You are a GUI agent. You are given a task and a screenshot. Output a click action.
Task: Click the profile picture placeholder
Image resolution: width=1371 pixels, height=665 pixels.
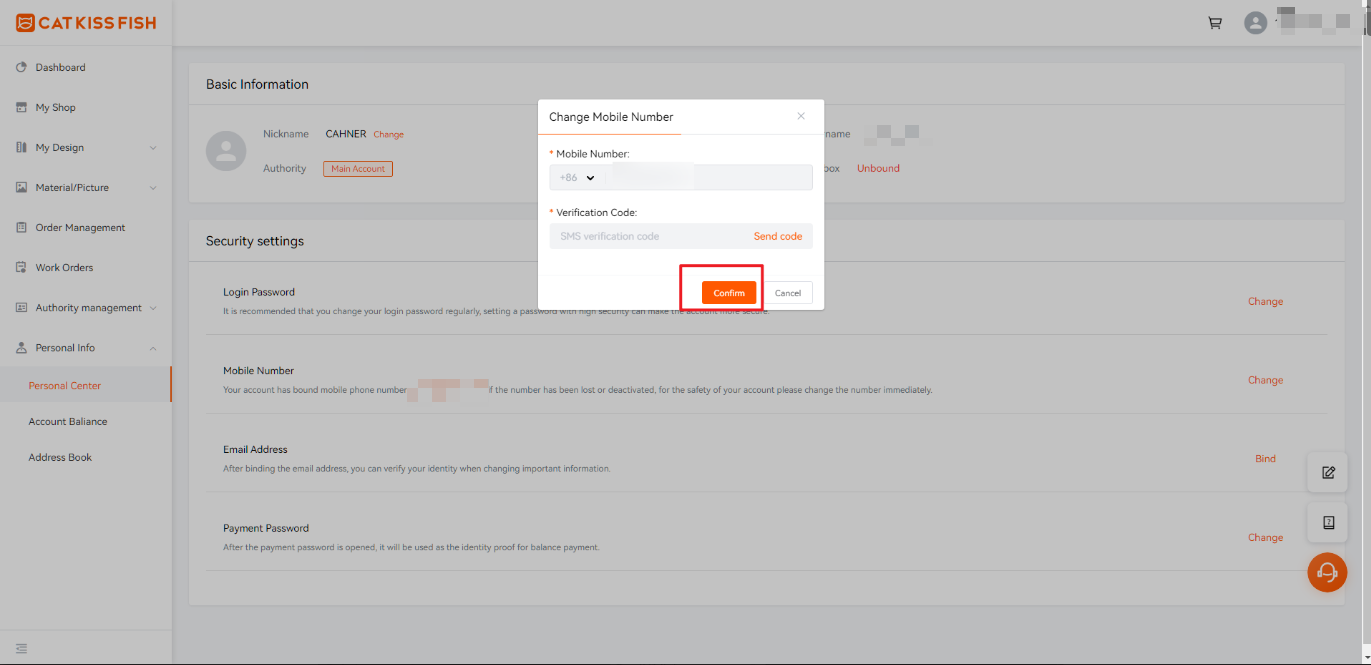(x=226, y=150)
